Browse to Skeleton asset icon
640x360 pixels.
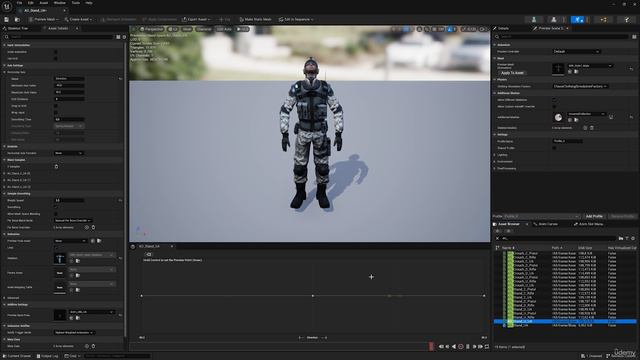78,261
